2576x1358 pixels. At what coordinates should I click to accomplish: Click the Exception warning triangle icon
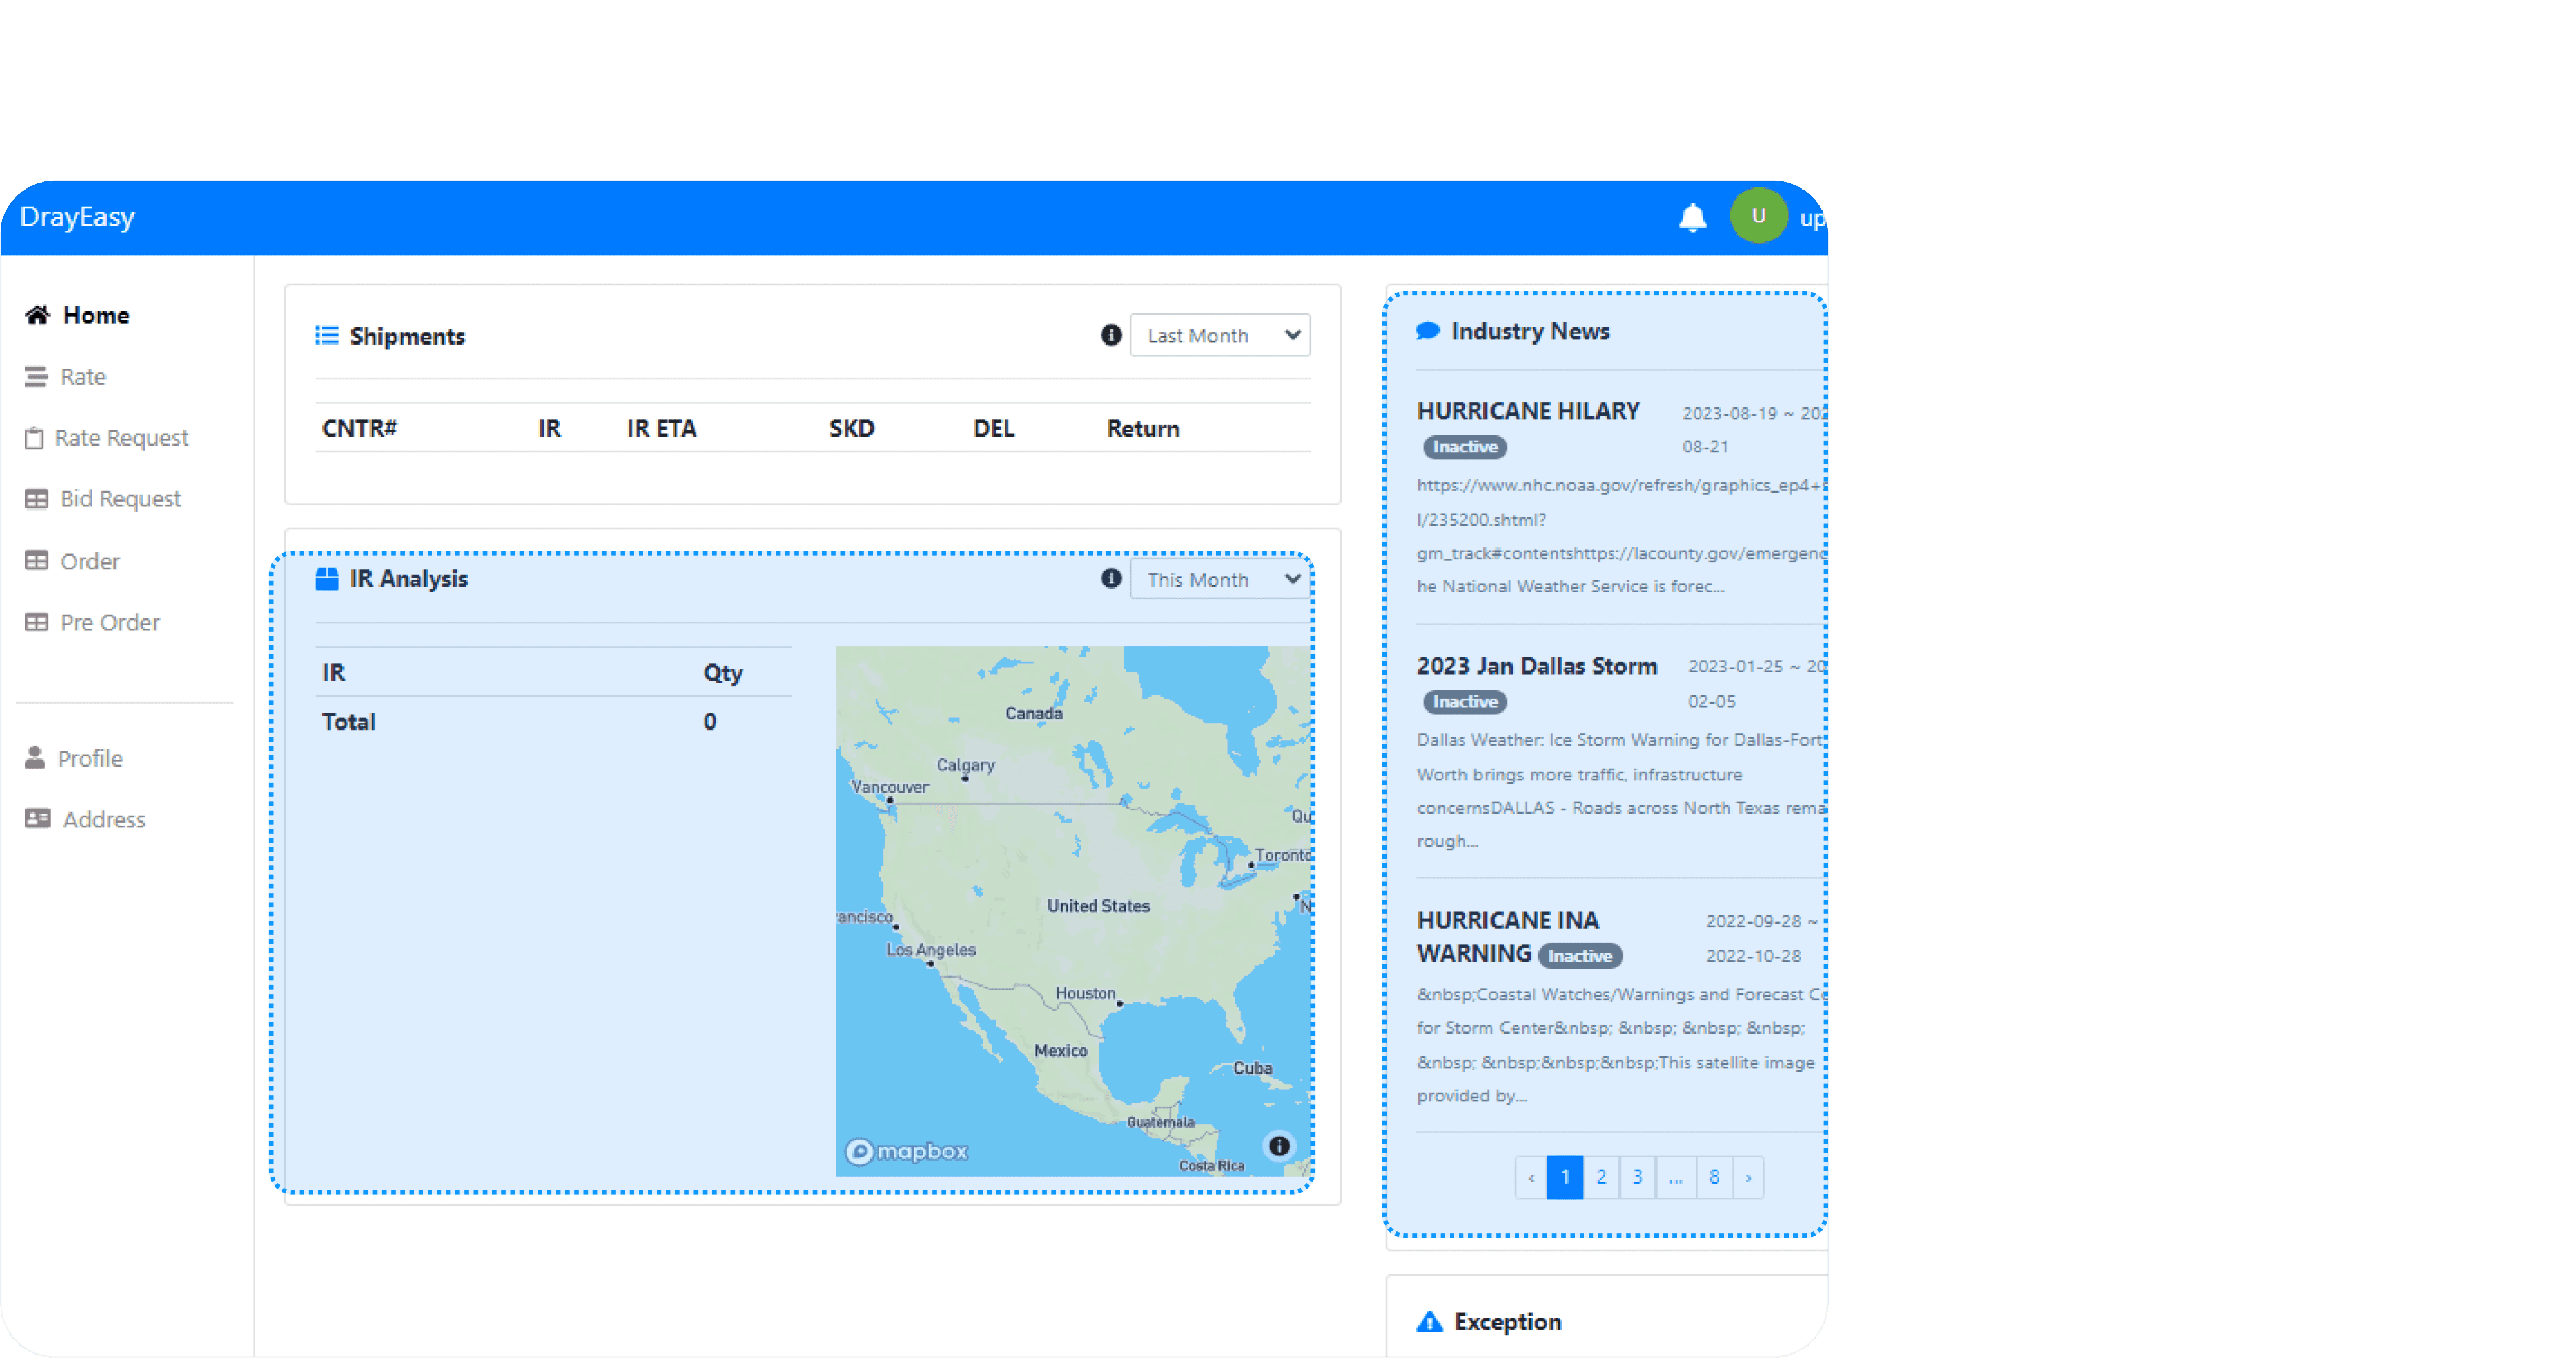click(x=1429, y=1322)
